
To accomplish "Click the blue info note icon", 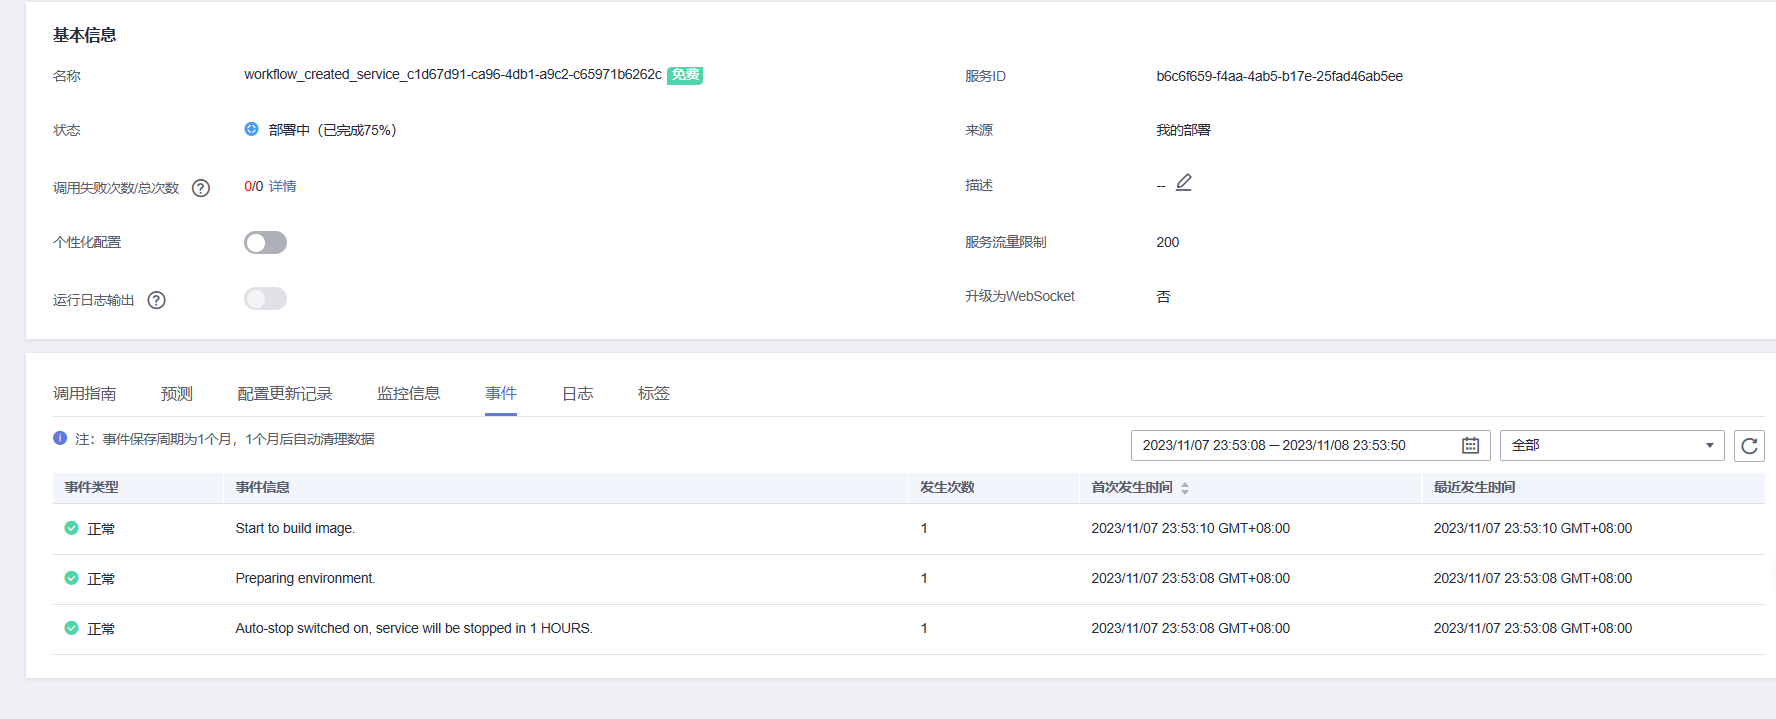I will pos(60,438).
